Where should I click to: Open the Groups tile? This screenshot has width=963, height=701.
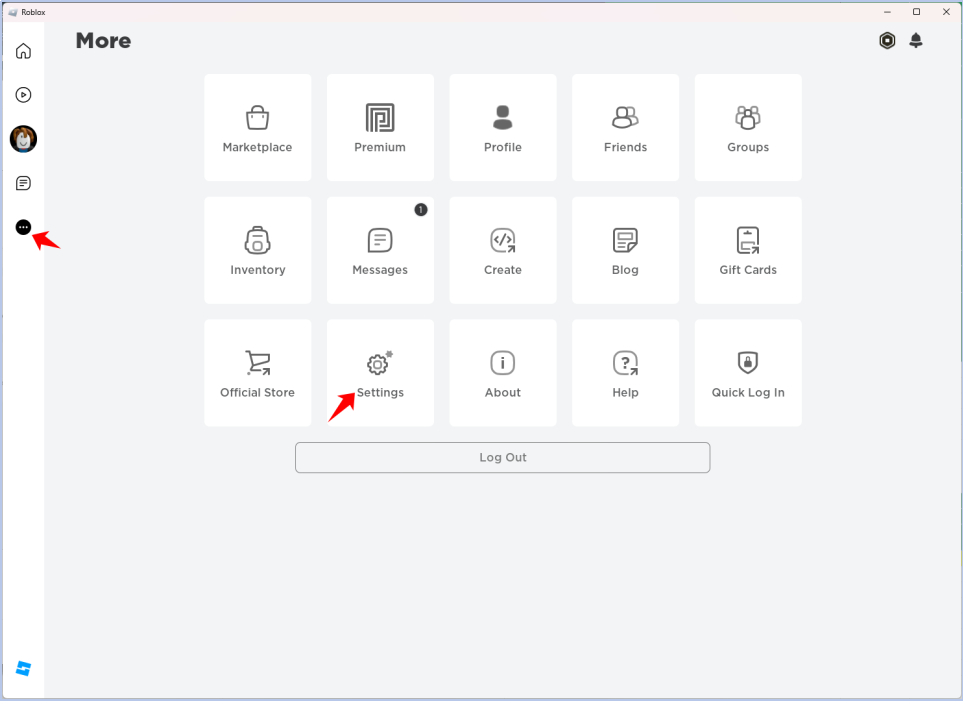click(x=748, y=128)
